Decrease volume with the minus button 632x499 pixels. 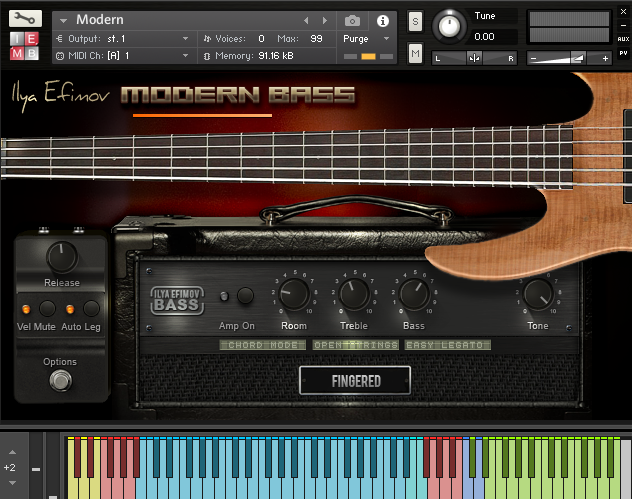pyautogui.click(x=533, y=59)
